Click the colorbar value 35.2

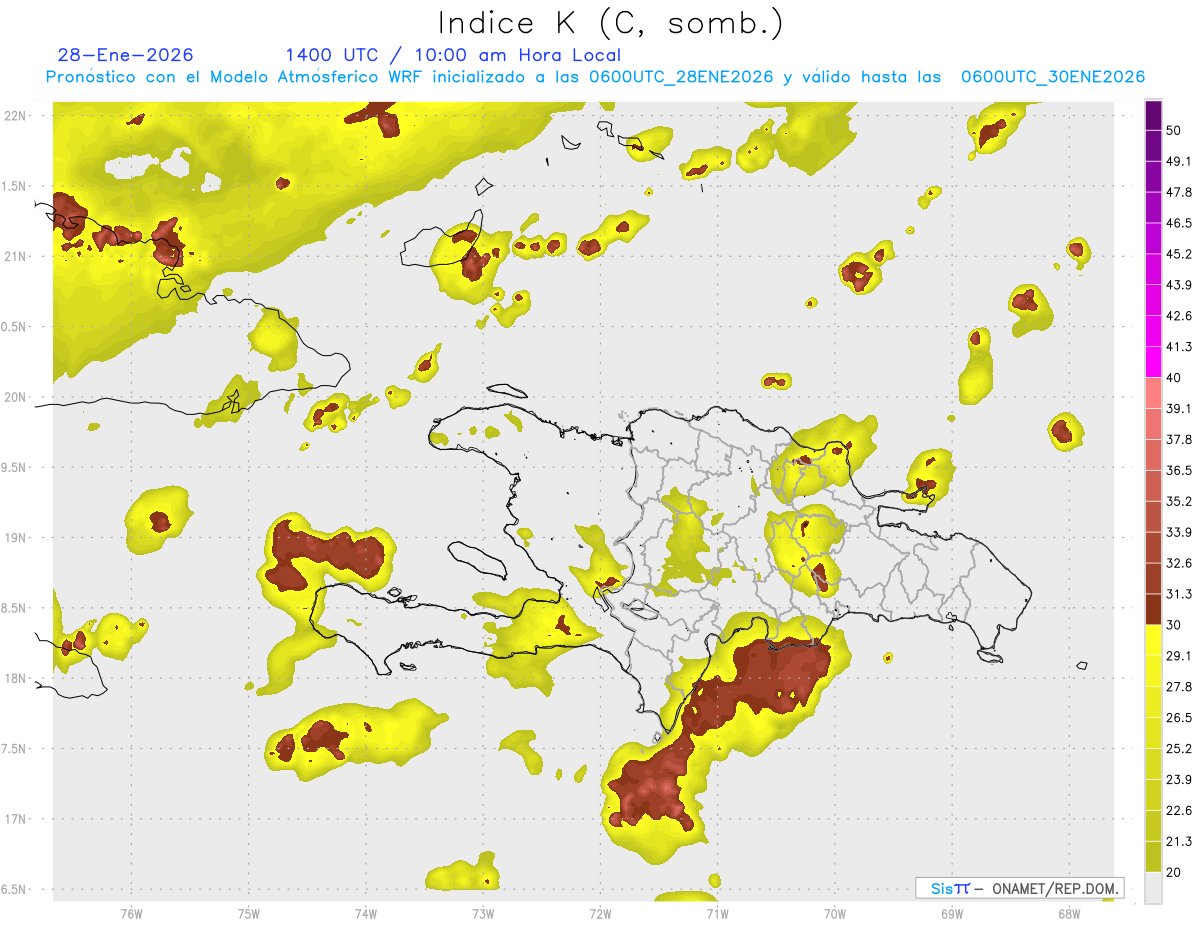(x=1179, y=501)
